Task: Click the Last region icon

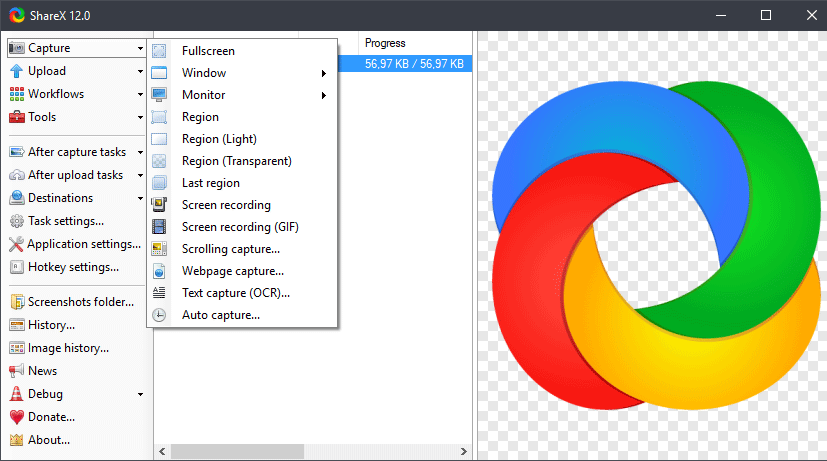Action: coord(159,183)
